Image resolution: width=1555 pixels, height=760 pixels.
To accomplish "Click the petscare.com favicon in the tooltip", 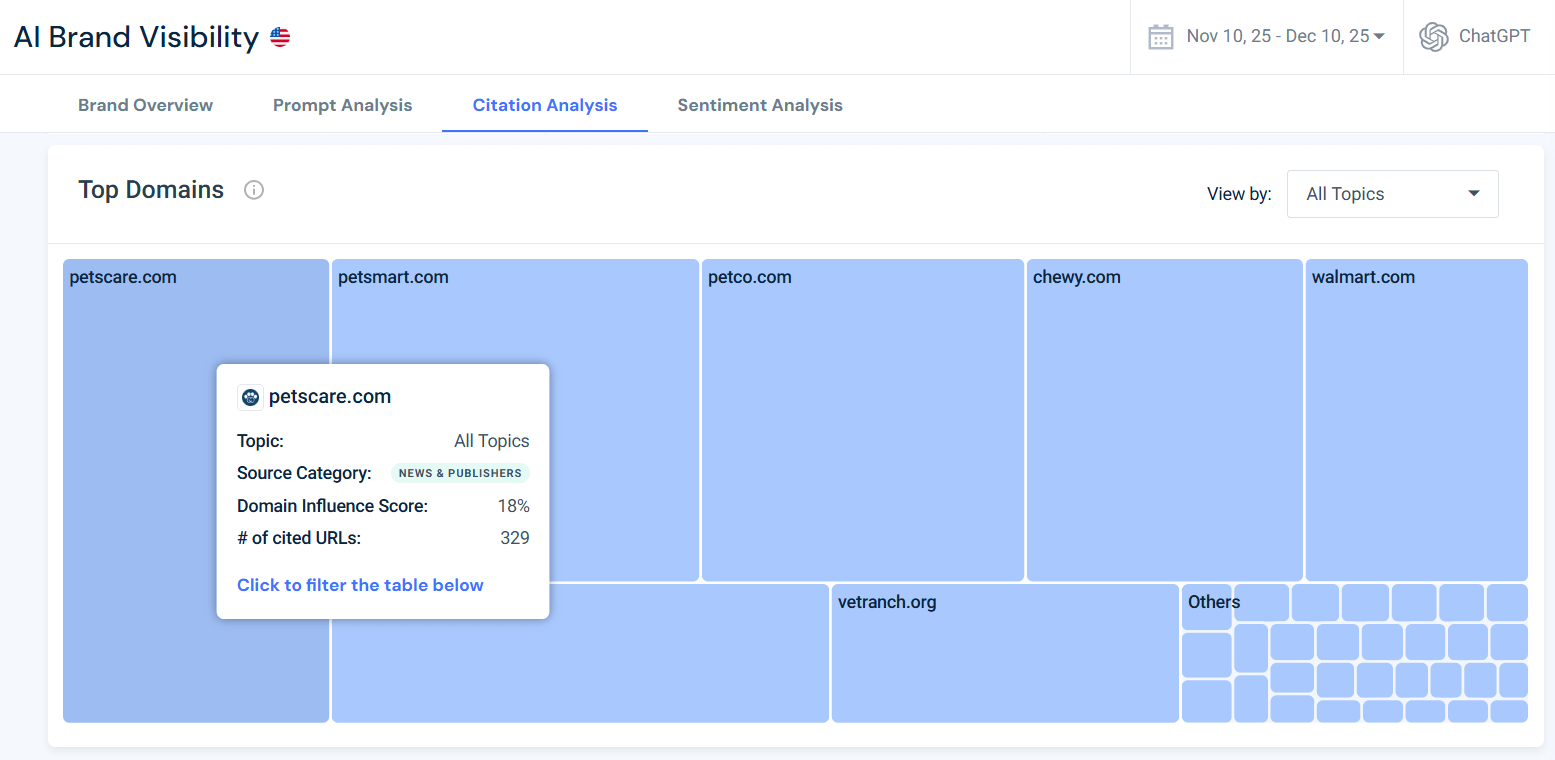I will pos(250,396).
